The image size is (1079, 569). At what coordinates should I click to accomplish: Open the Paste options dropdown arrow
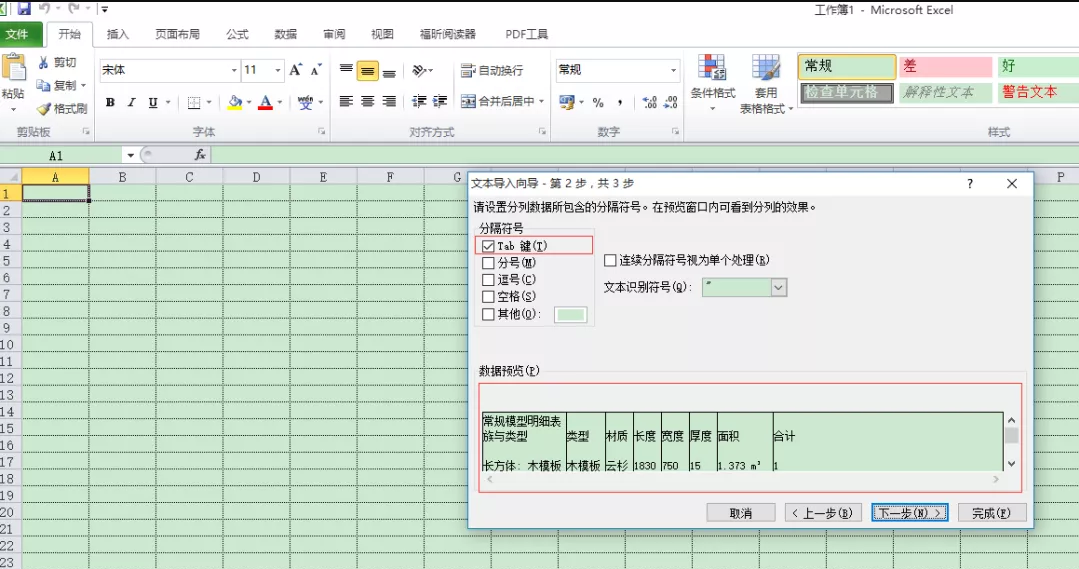[x=13, y=109]
